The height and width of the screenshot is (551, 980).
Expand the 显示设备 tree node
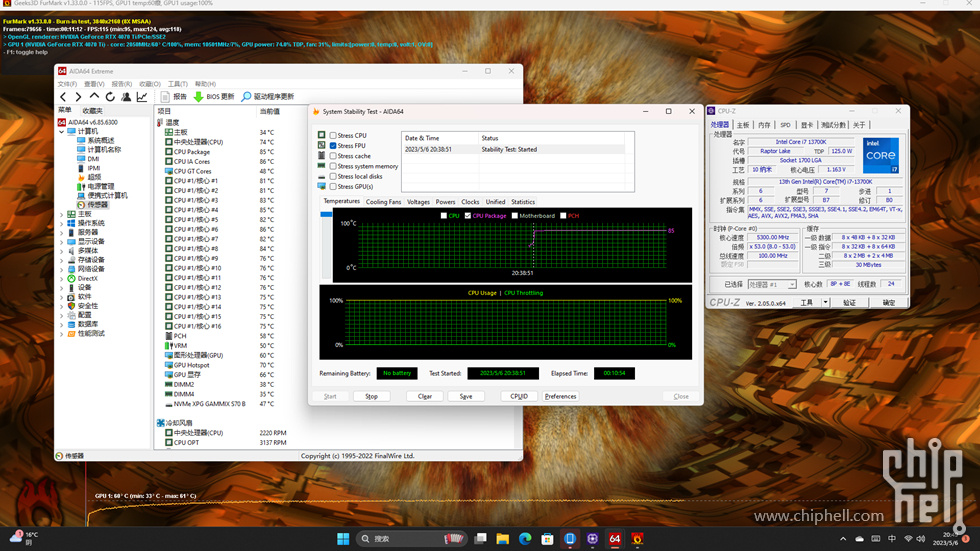coord(61,242)
